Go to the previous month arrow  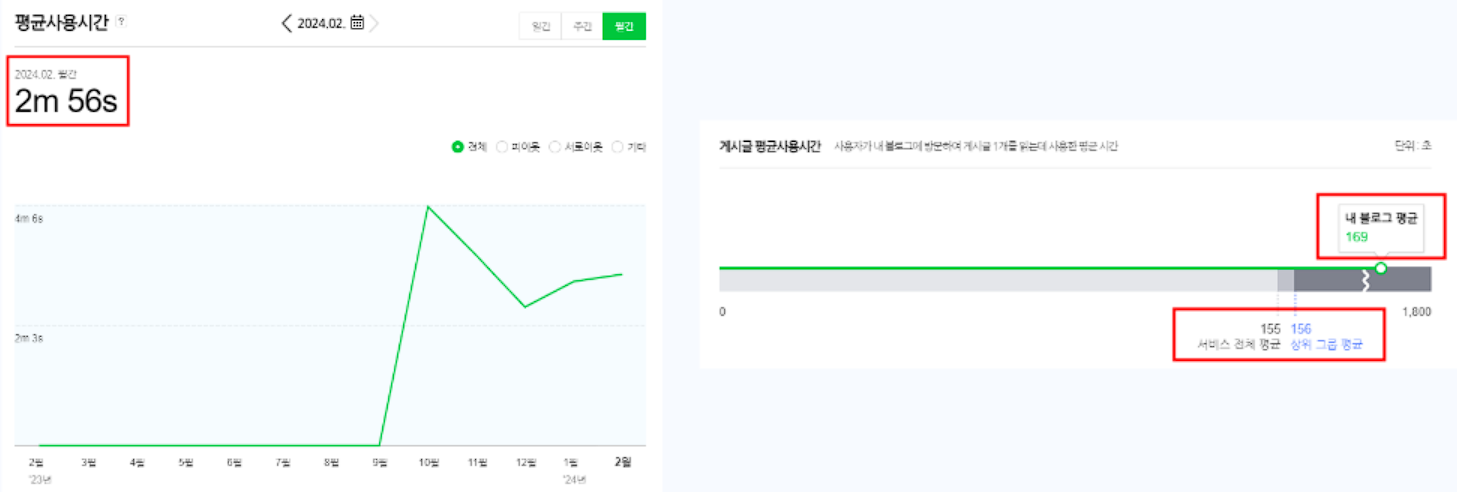[287, 22]
